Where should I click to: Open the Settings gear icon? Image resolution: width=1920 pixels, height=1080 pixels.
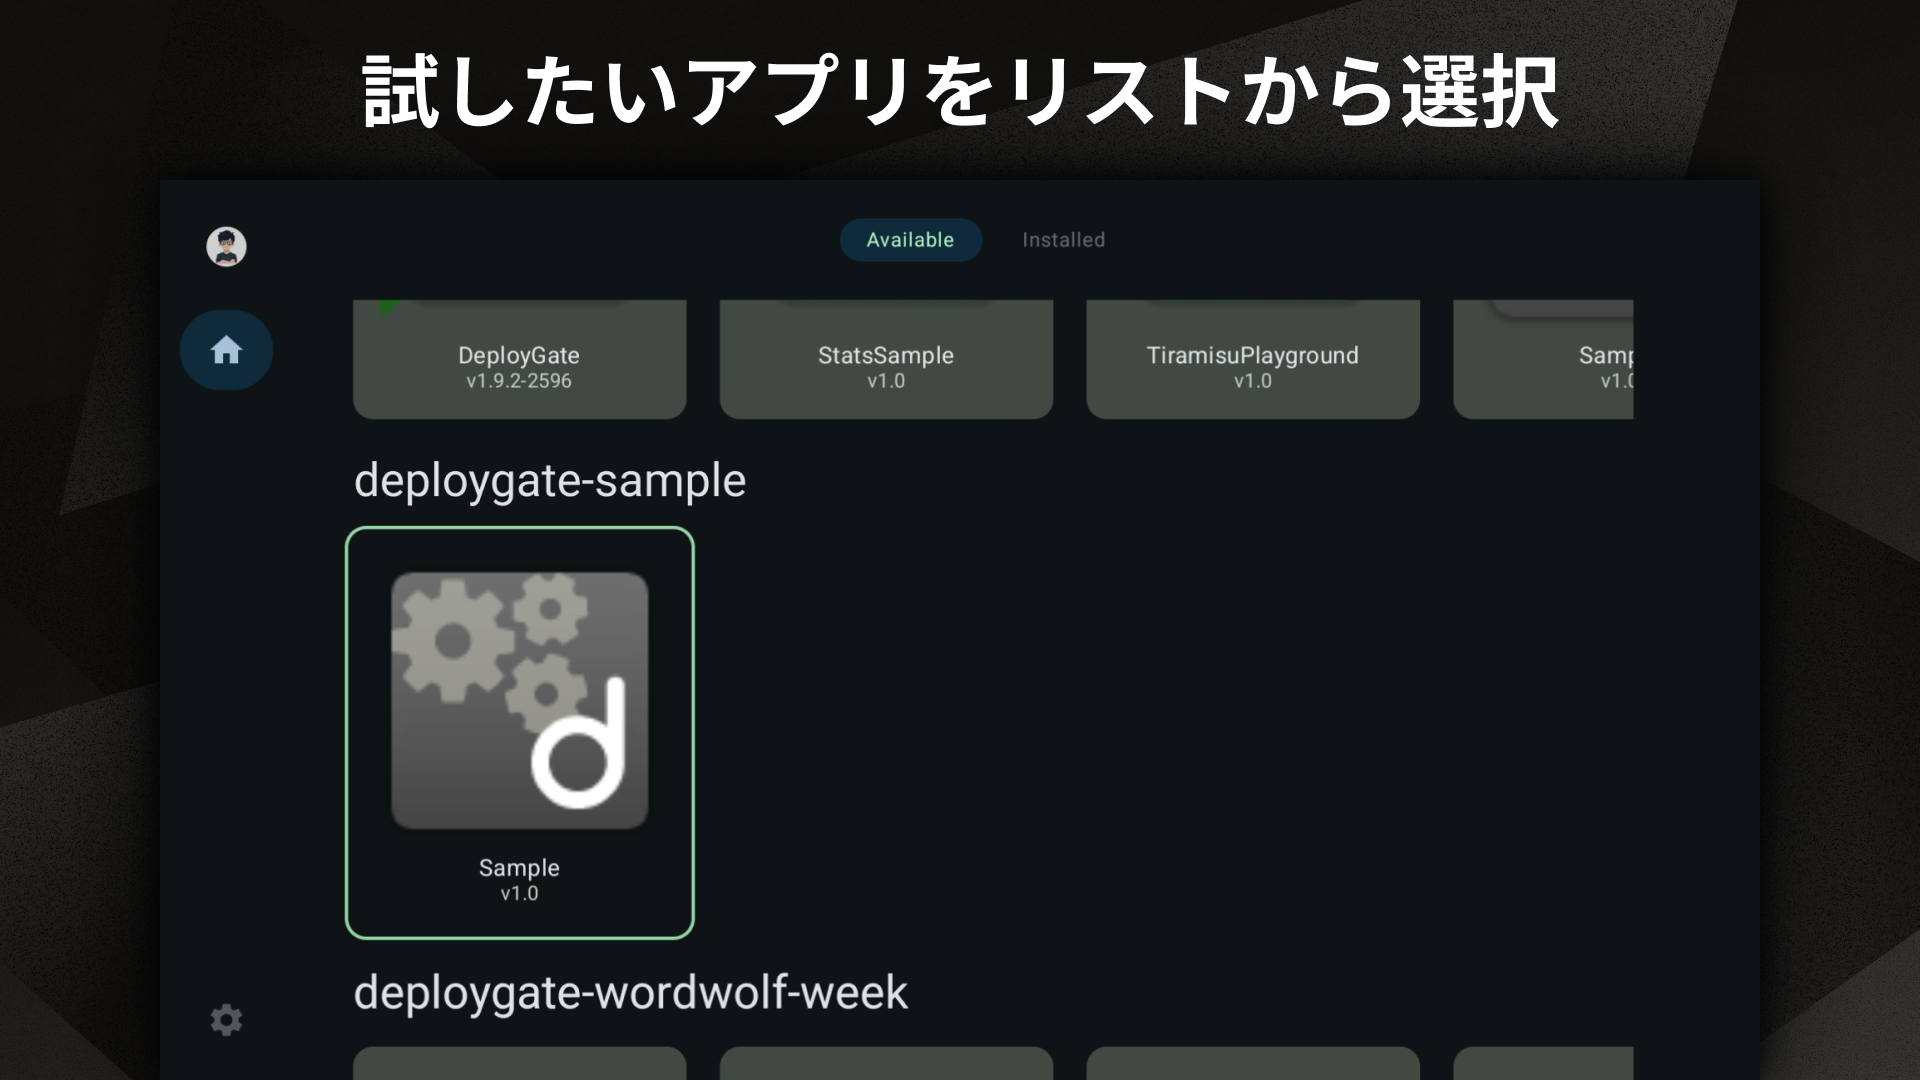pos(226,1019)
